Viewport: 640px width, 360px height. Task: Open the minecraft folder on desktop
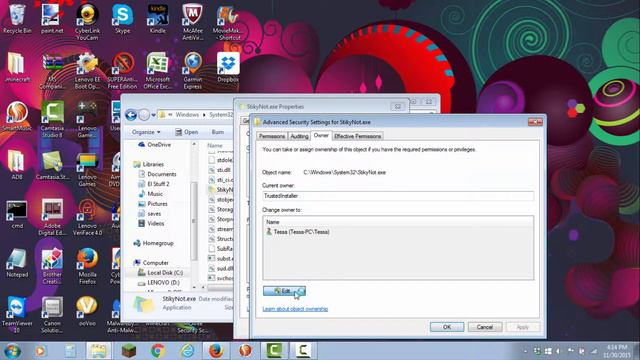click(x=17, y=67)
